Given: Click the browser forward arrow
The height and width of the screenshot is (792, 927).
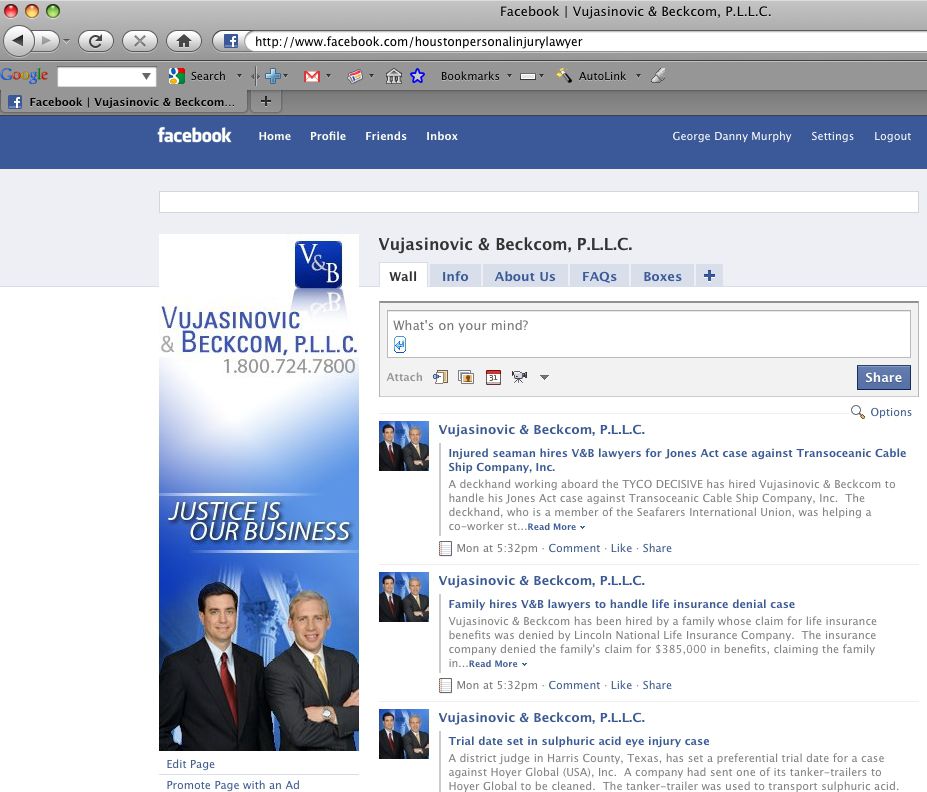Looking at the screenshot, I should pyautogui.click(x=46, y=41).
